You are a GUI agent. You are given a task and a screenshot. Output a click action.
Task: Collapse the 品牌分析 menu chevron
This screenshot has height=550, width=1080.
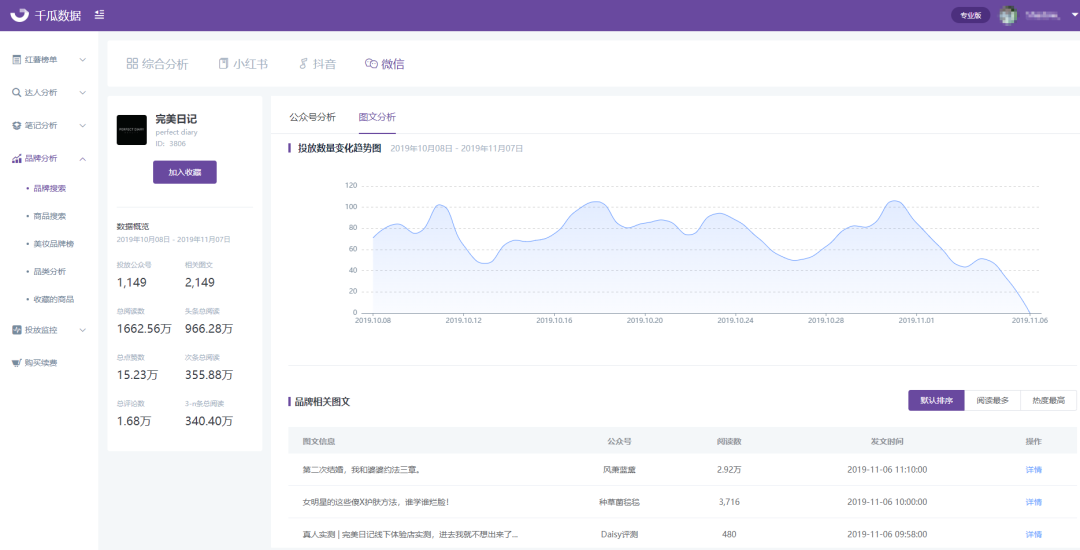tap(83, 158)
